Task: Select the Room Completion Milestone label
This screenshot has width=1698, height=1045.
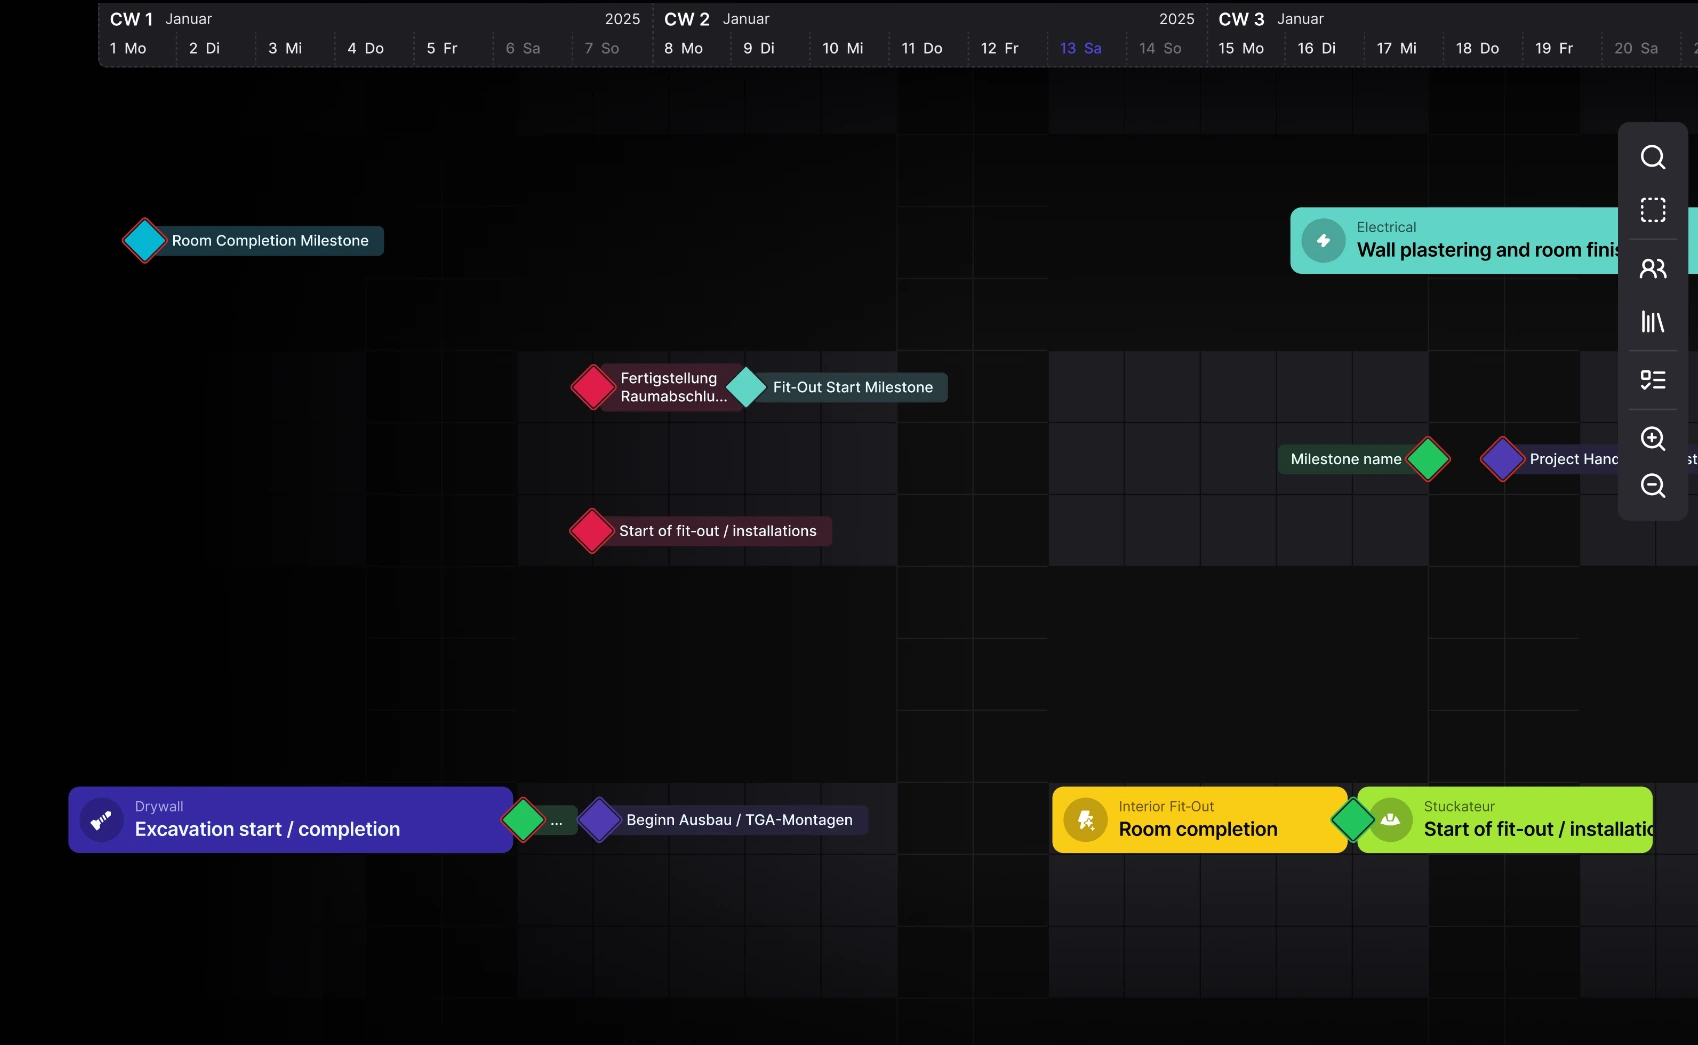Action: pos(270,241)
